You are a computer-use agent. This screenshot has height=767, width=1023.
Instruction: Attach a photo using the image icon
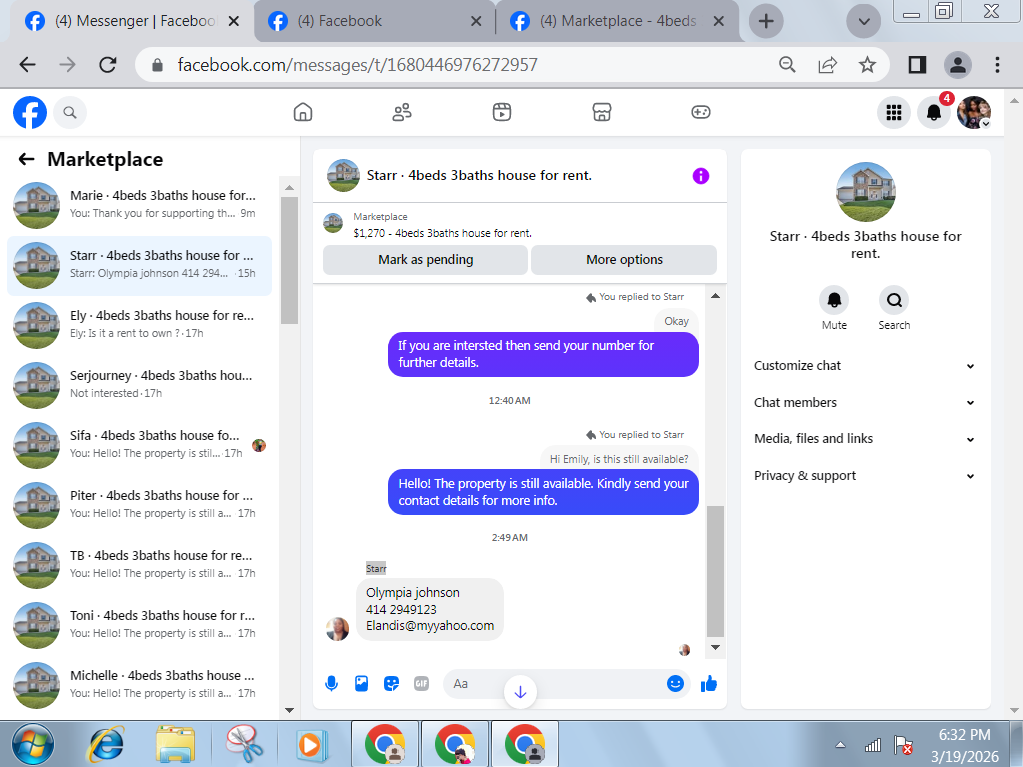point(361,684)
